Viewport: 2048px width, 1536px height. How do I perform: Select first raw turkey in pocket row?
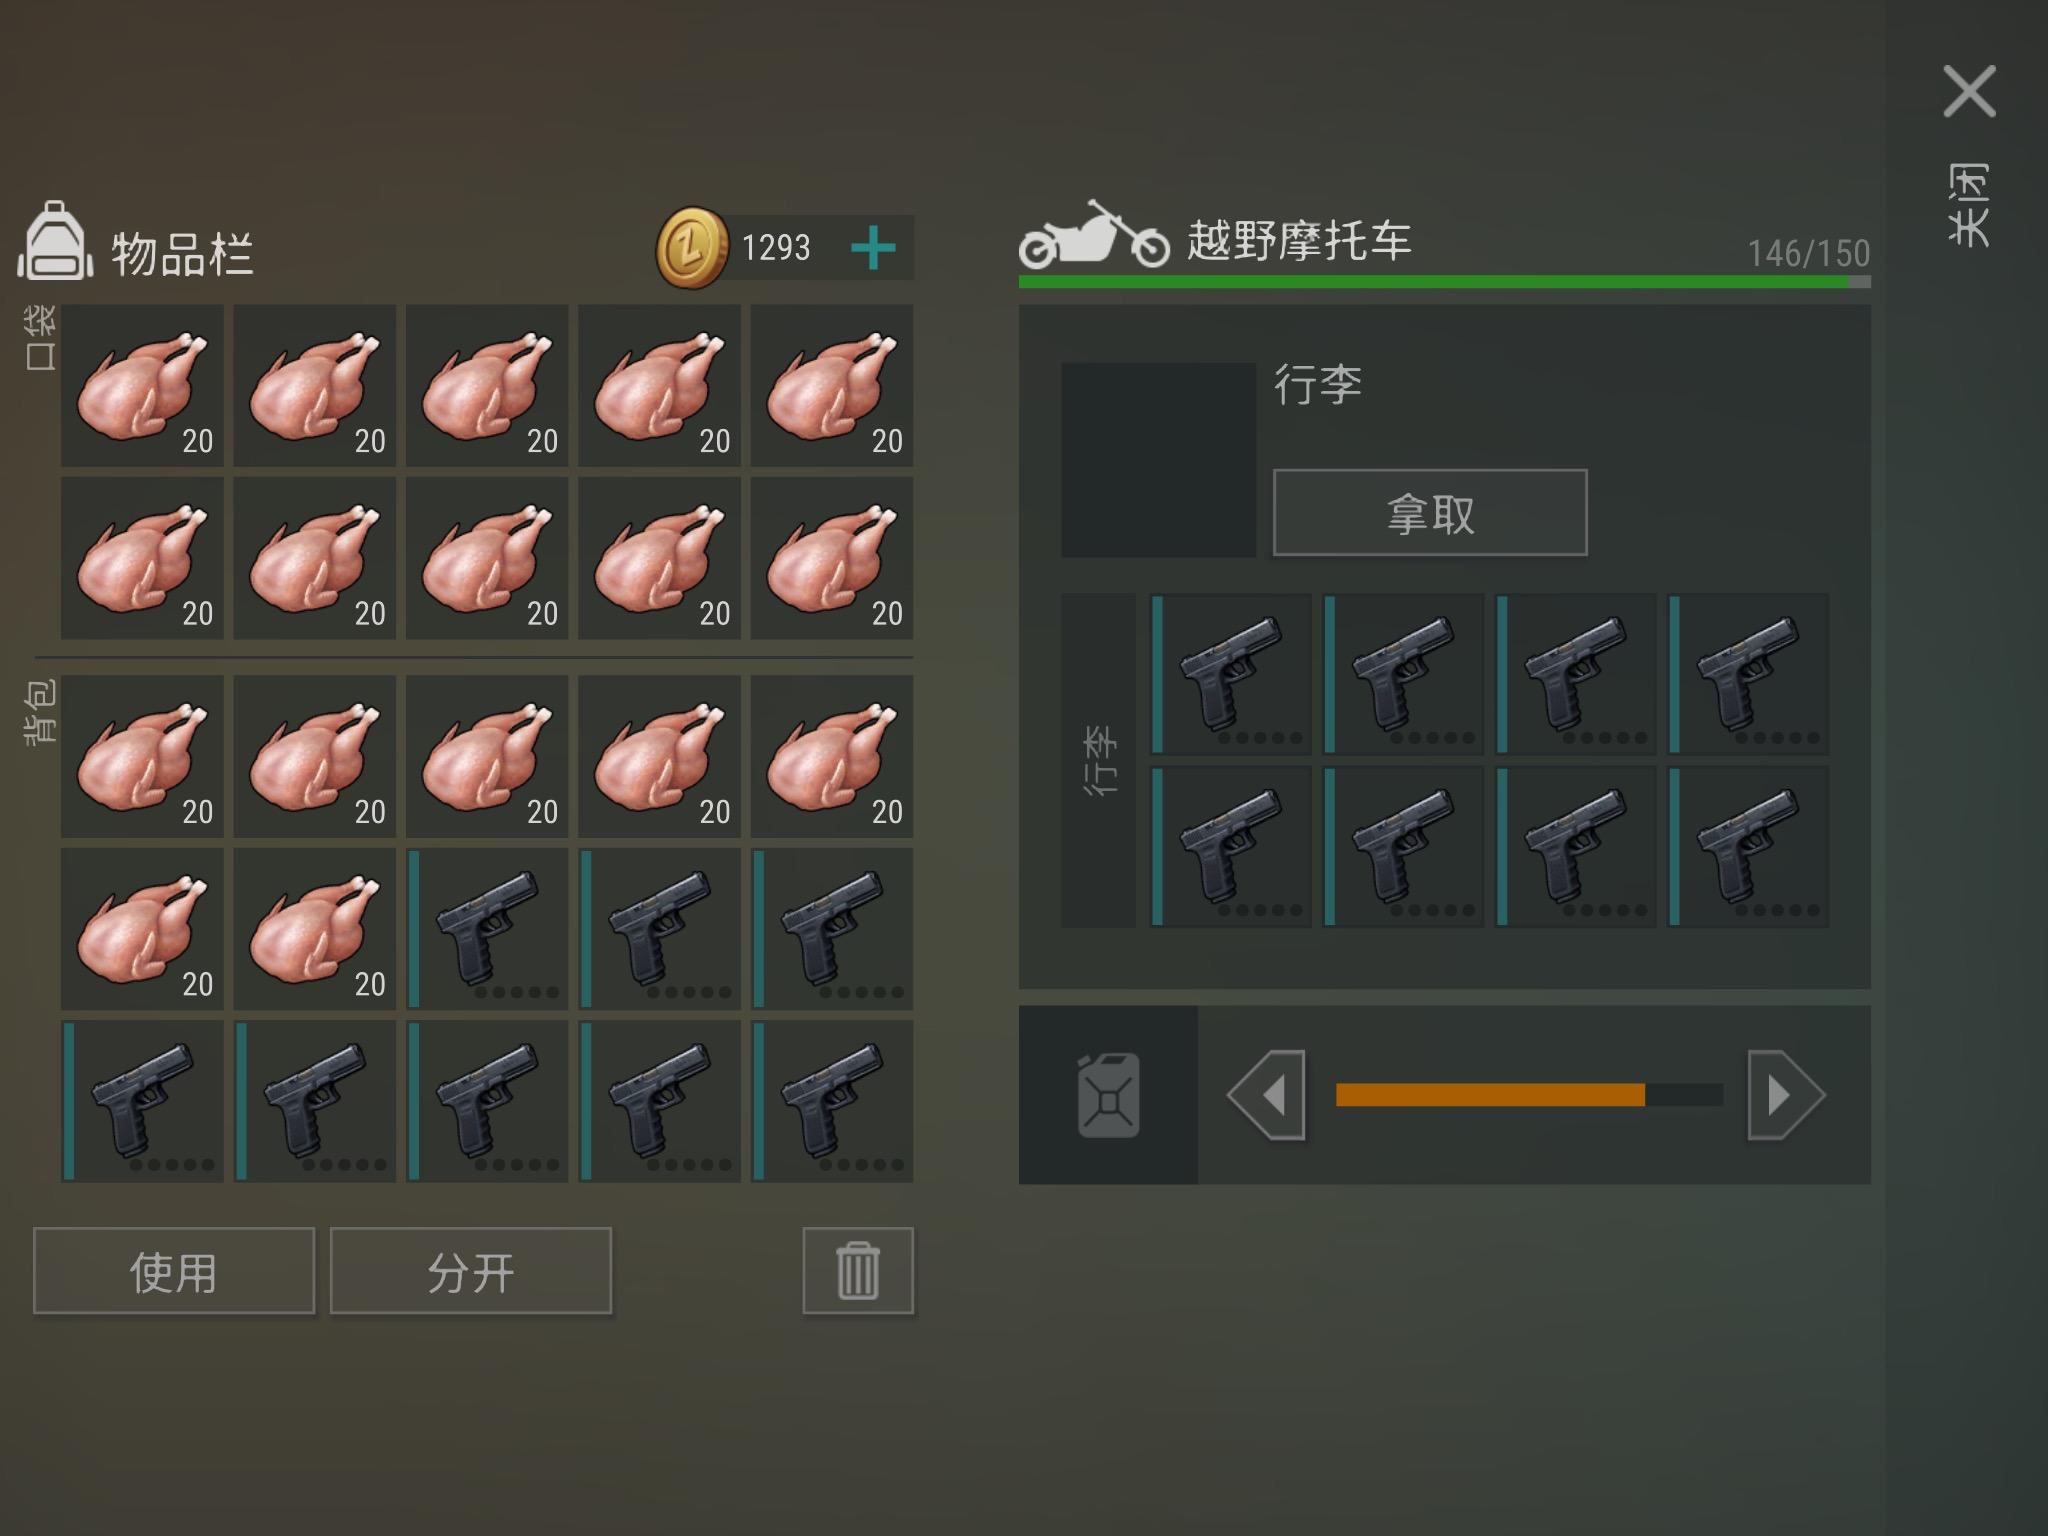click(142, 386)
